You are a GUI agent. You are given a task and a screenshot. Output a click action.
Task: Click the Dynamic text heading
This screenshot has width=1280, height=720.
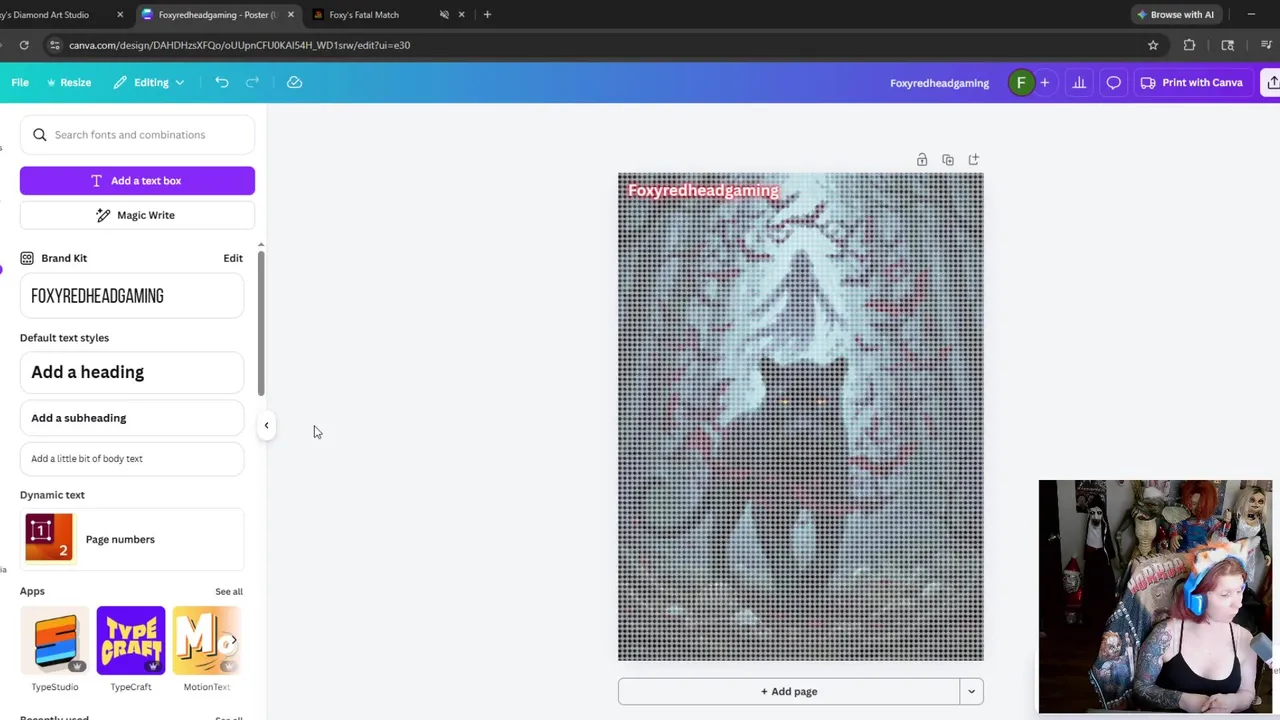click(x=52, y=495)
